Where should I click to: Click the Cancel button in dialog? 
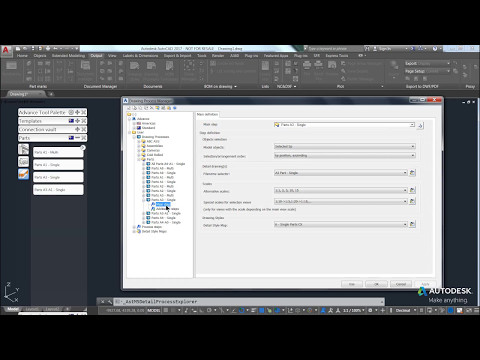click(x=401, y=284)
